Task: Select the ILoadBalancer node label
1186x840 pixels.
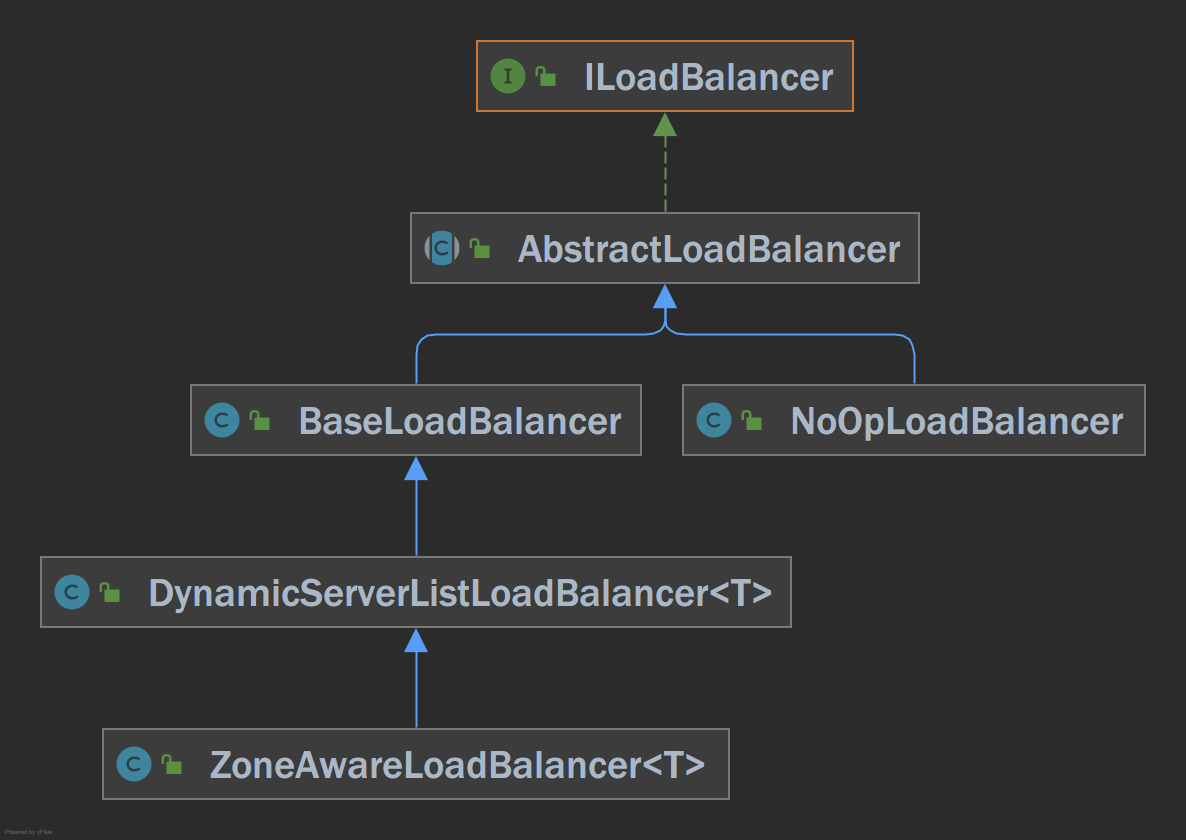Action: 709,77
